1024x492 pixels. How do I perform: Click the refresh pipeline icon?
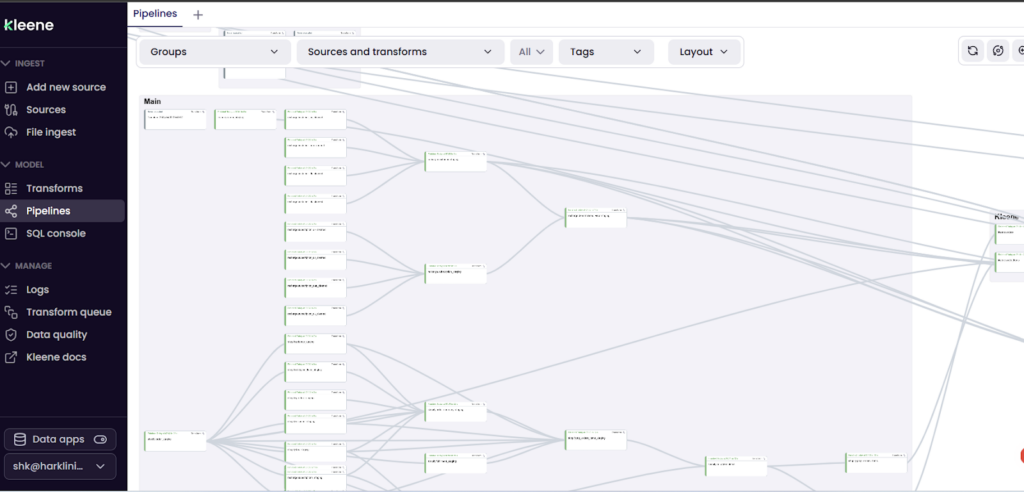pos(972,51)
